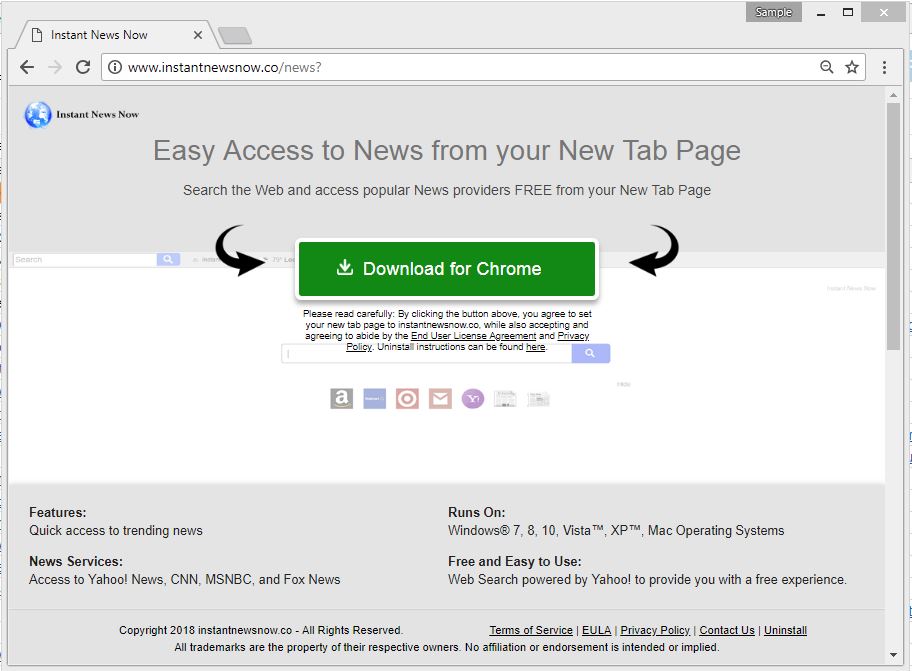Open the mail envelope shortcut icon

[440, 399]
